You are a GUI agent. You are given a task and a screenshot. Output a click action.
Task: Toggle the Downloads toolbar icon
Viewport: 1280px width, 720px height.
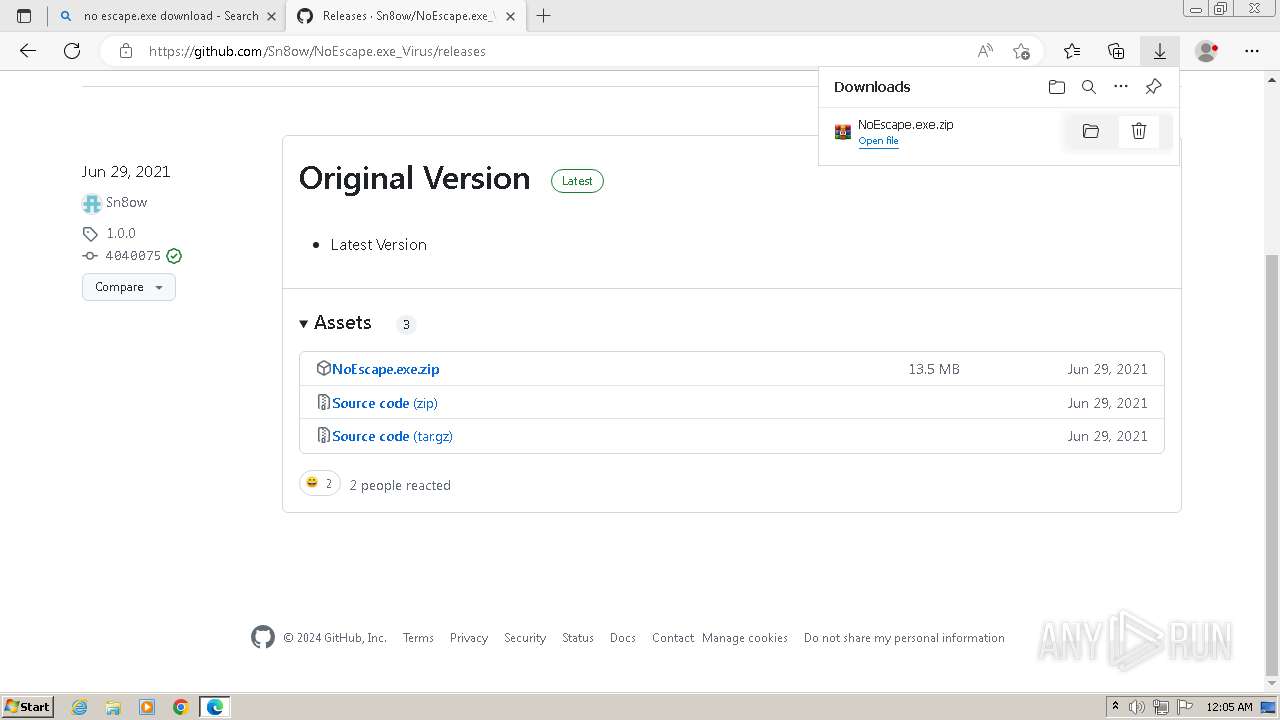pos(1160,51)
